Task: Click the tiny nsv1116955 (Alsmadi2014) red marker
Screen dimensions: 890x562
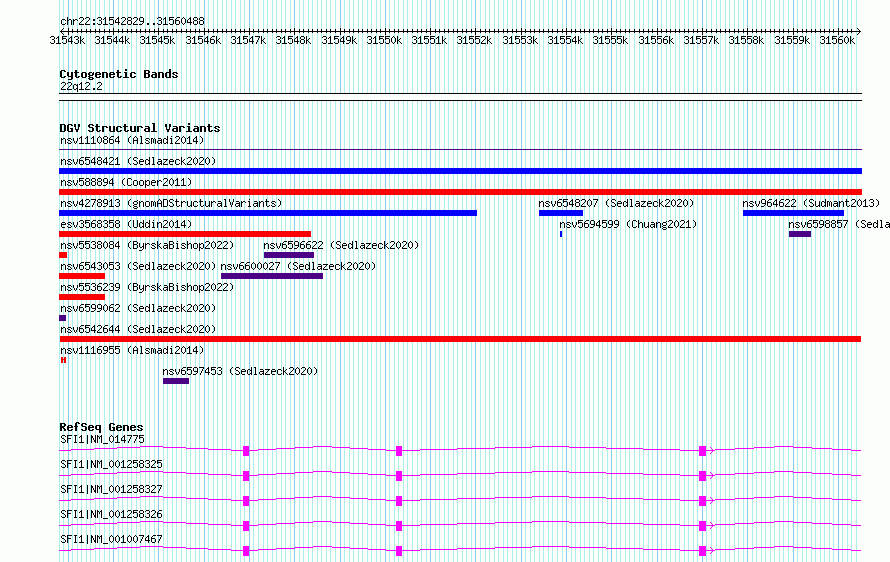Action: pyautogui.click(x=64, y=360)
